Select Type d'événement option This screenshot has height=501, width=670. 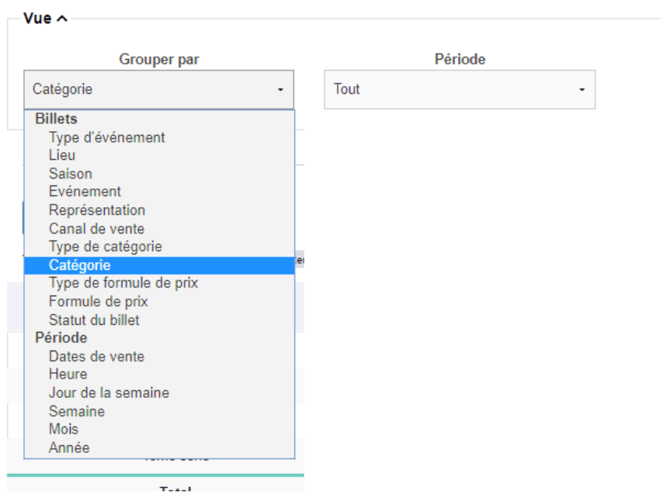107,137
